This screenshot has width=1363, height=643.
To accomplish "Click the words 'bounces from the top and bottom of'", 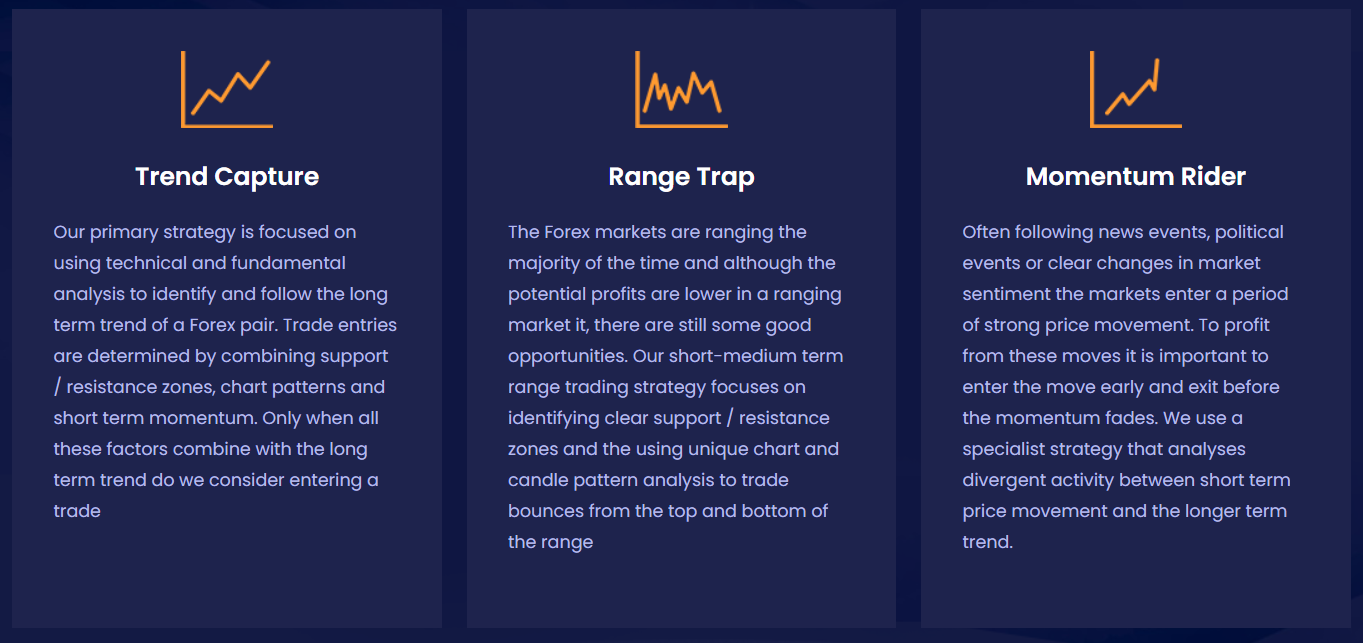I will [x=668, y=511].
